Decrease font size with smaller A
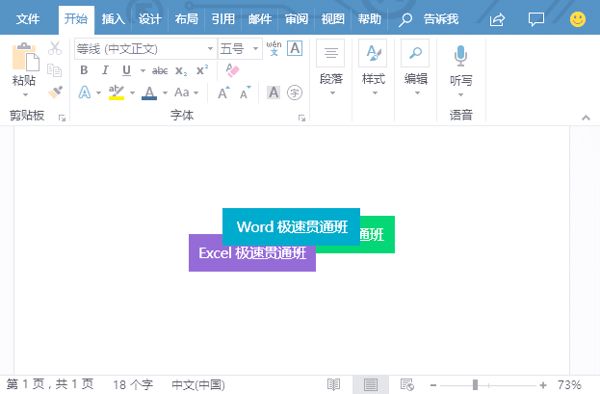Viewport: 600px width, 394px height. click(x=245, y=93)
